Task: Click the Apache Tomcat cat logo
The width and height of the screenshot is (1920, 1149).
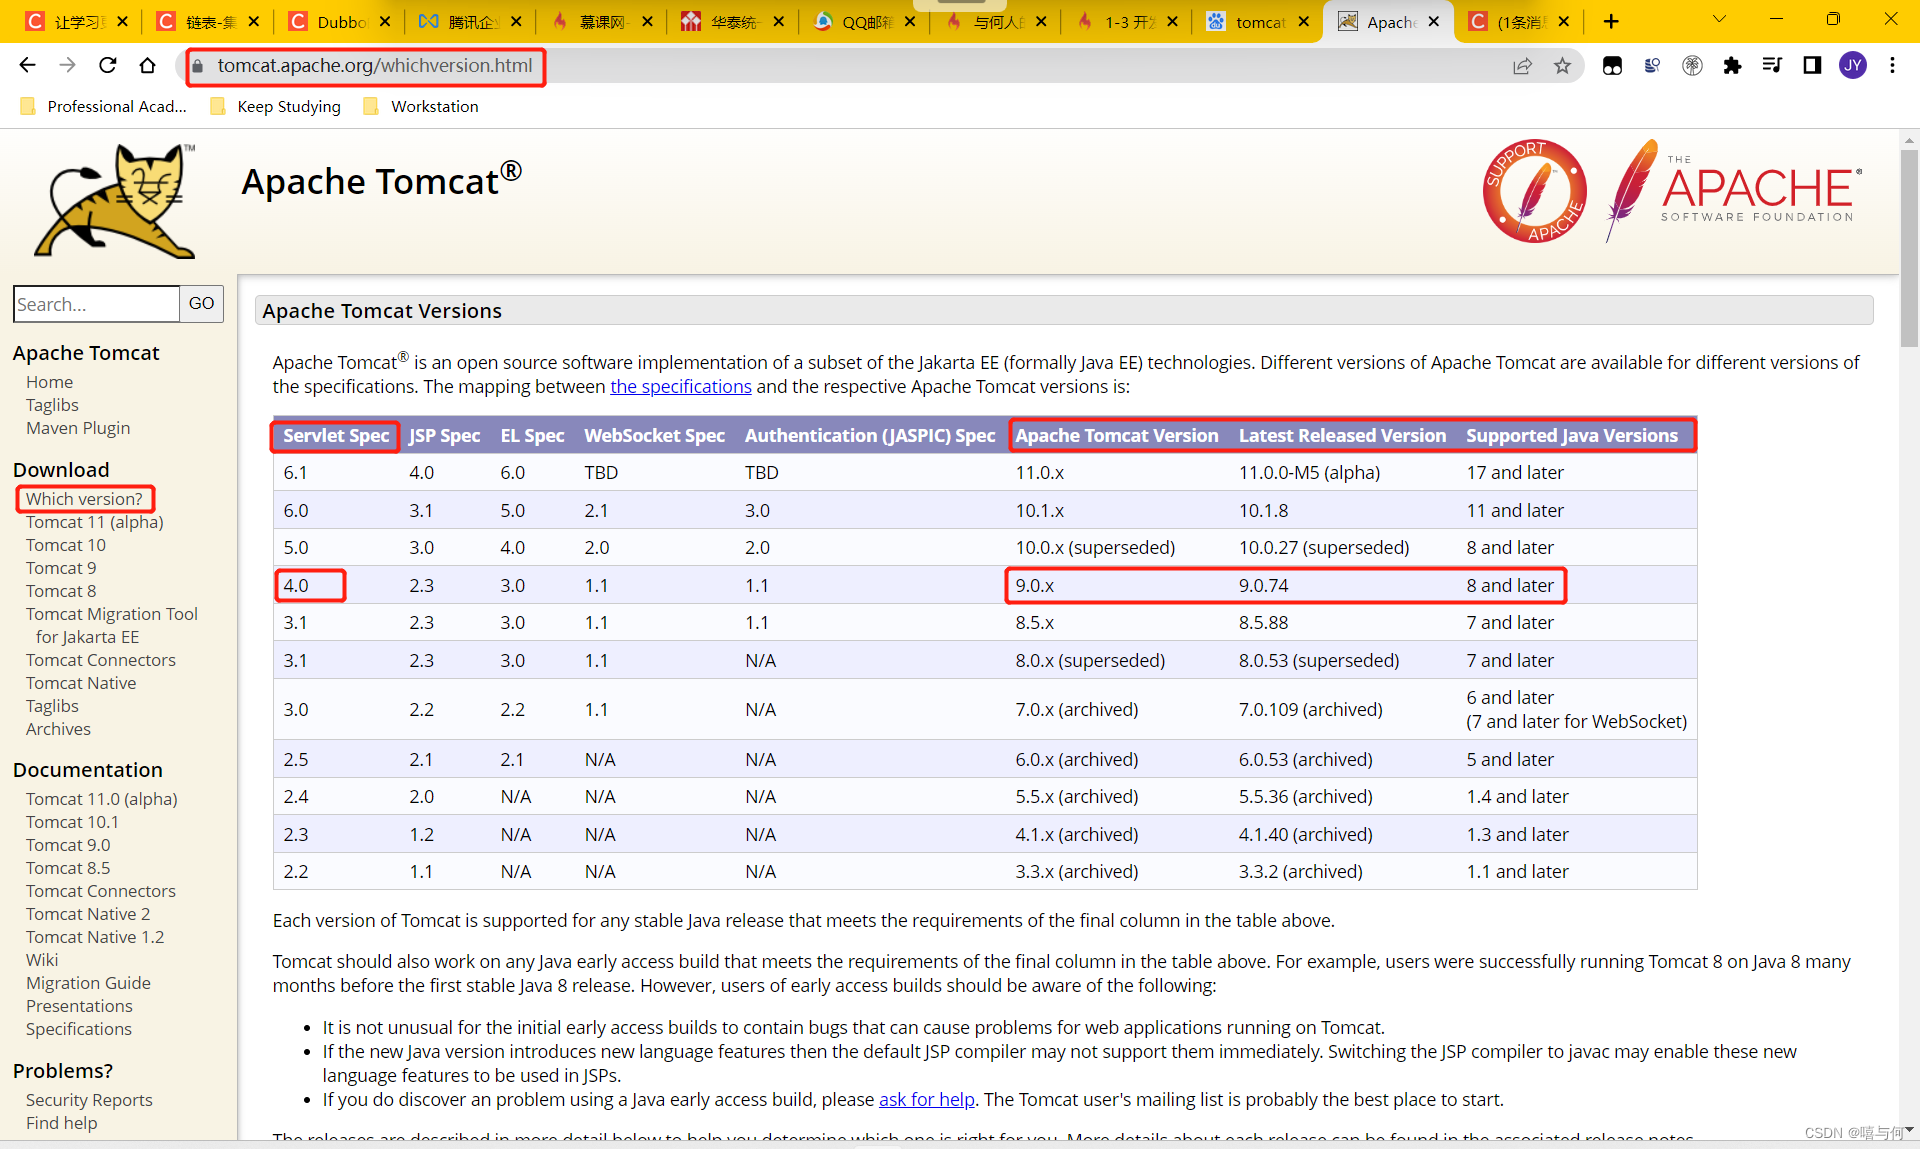Action: tap(113, 200)
